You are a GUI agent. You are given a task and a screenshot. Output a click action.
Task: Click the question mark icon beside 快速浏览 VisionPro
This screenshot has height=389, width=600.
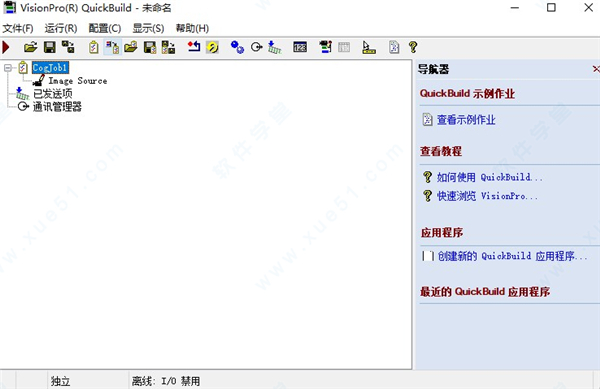point(427,196)
